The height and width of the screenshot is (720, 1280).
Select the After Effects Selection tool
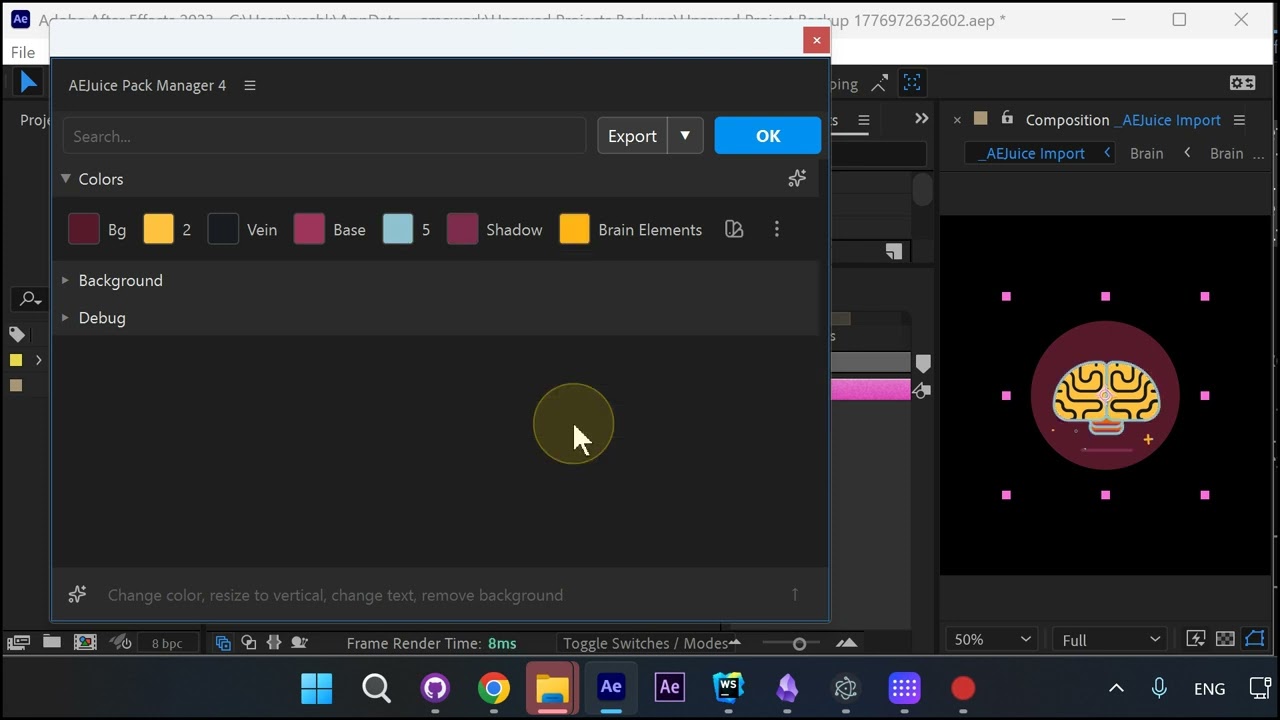28,83
